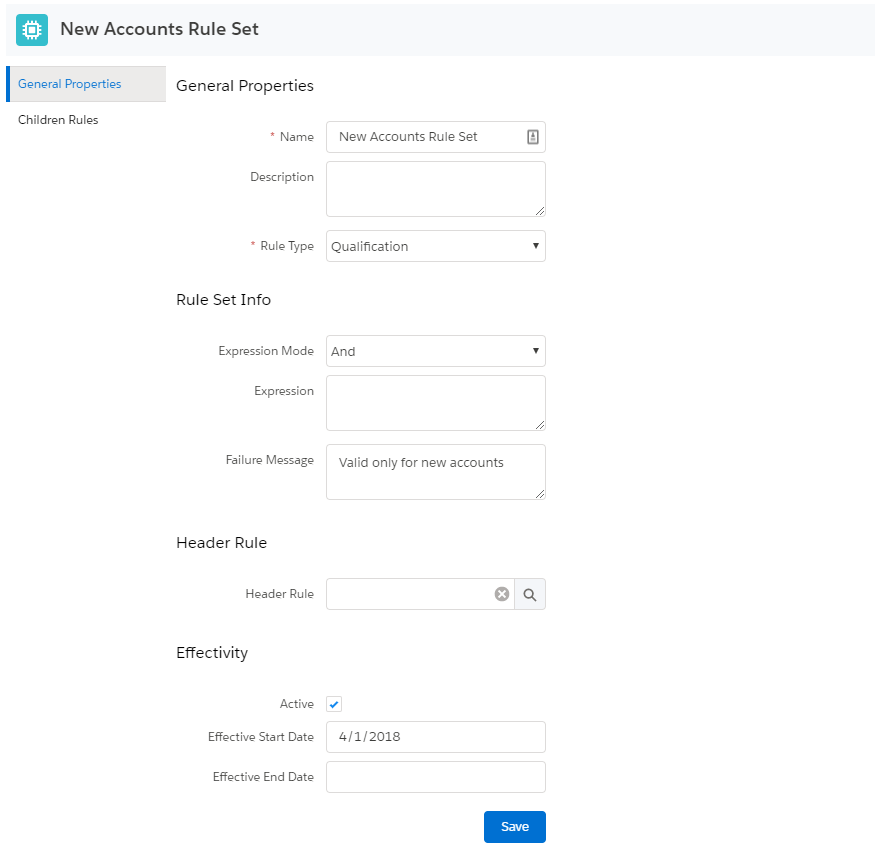Click the contact card icon in Name field
This screenshot has width=875, height=857.
click(532, 137)
